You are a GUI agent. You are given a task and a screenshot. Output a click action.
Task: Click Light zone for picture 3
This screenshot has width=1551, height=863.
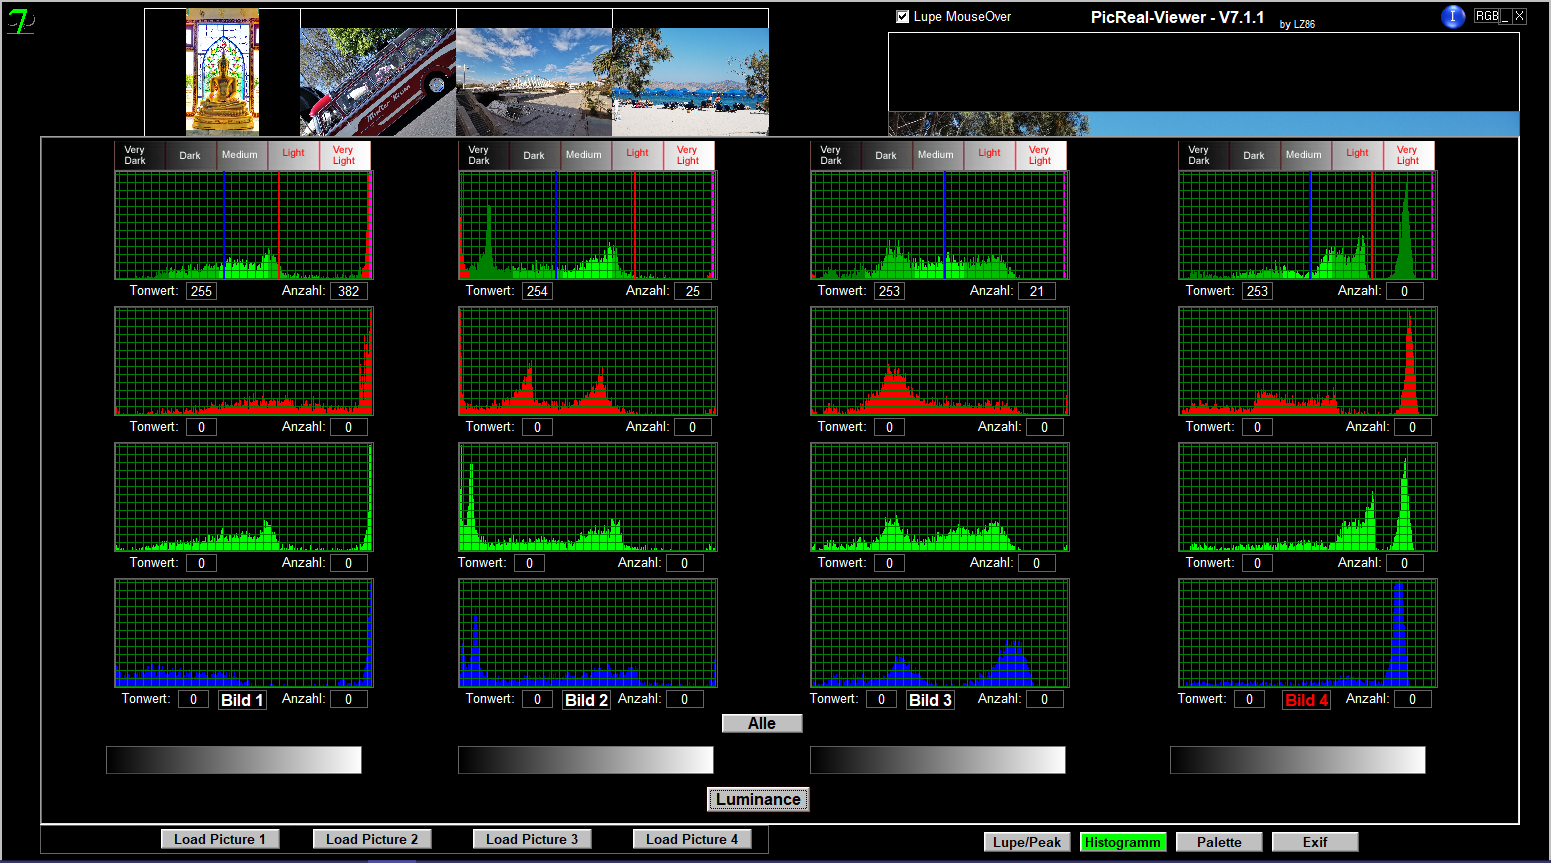pos(990,155)
